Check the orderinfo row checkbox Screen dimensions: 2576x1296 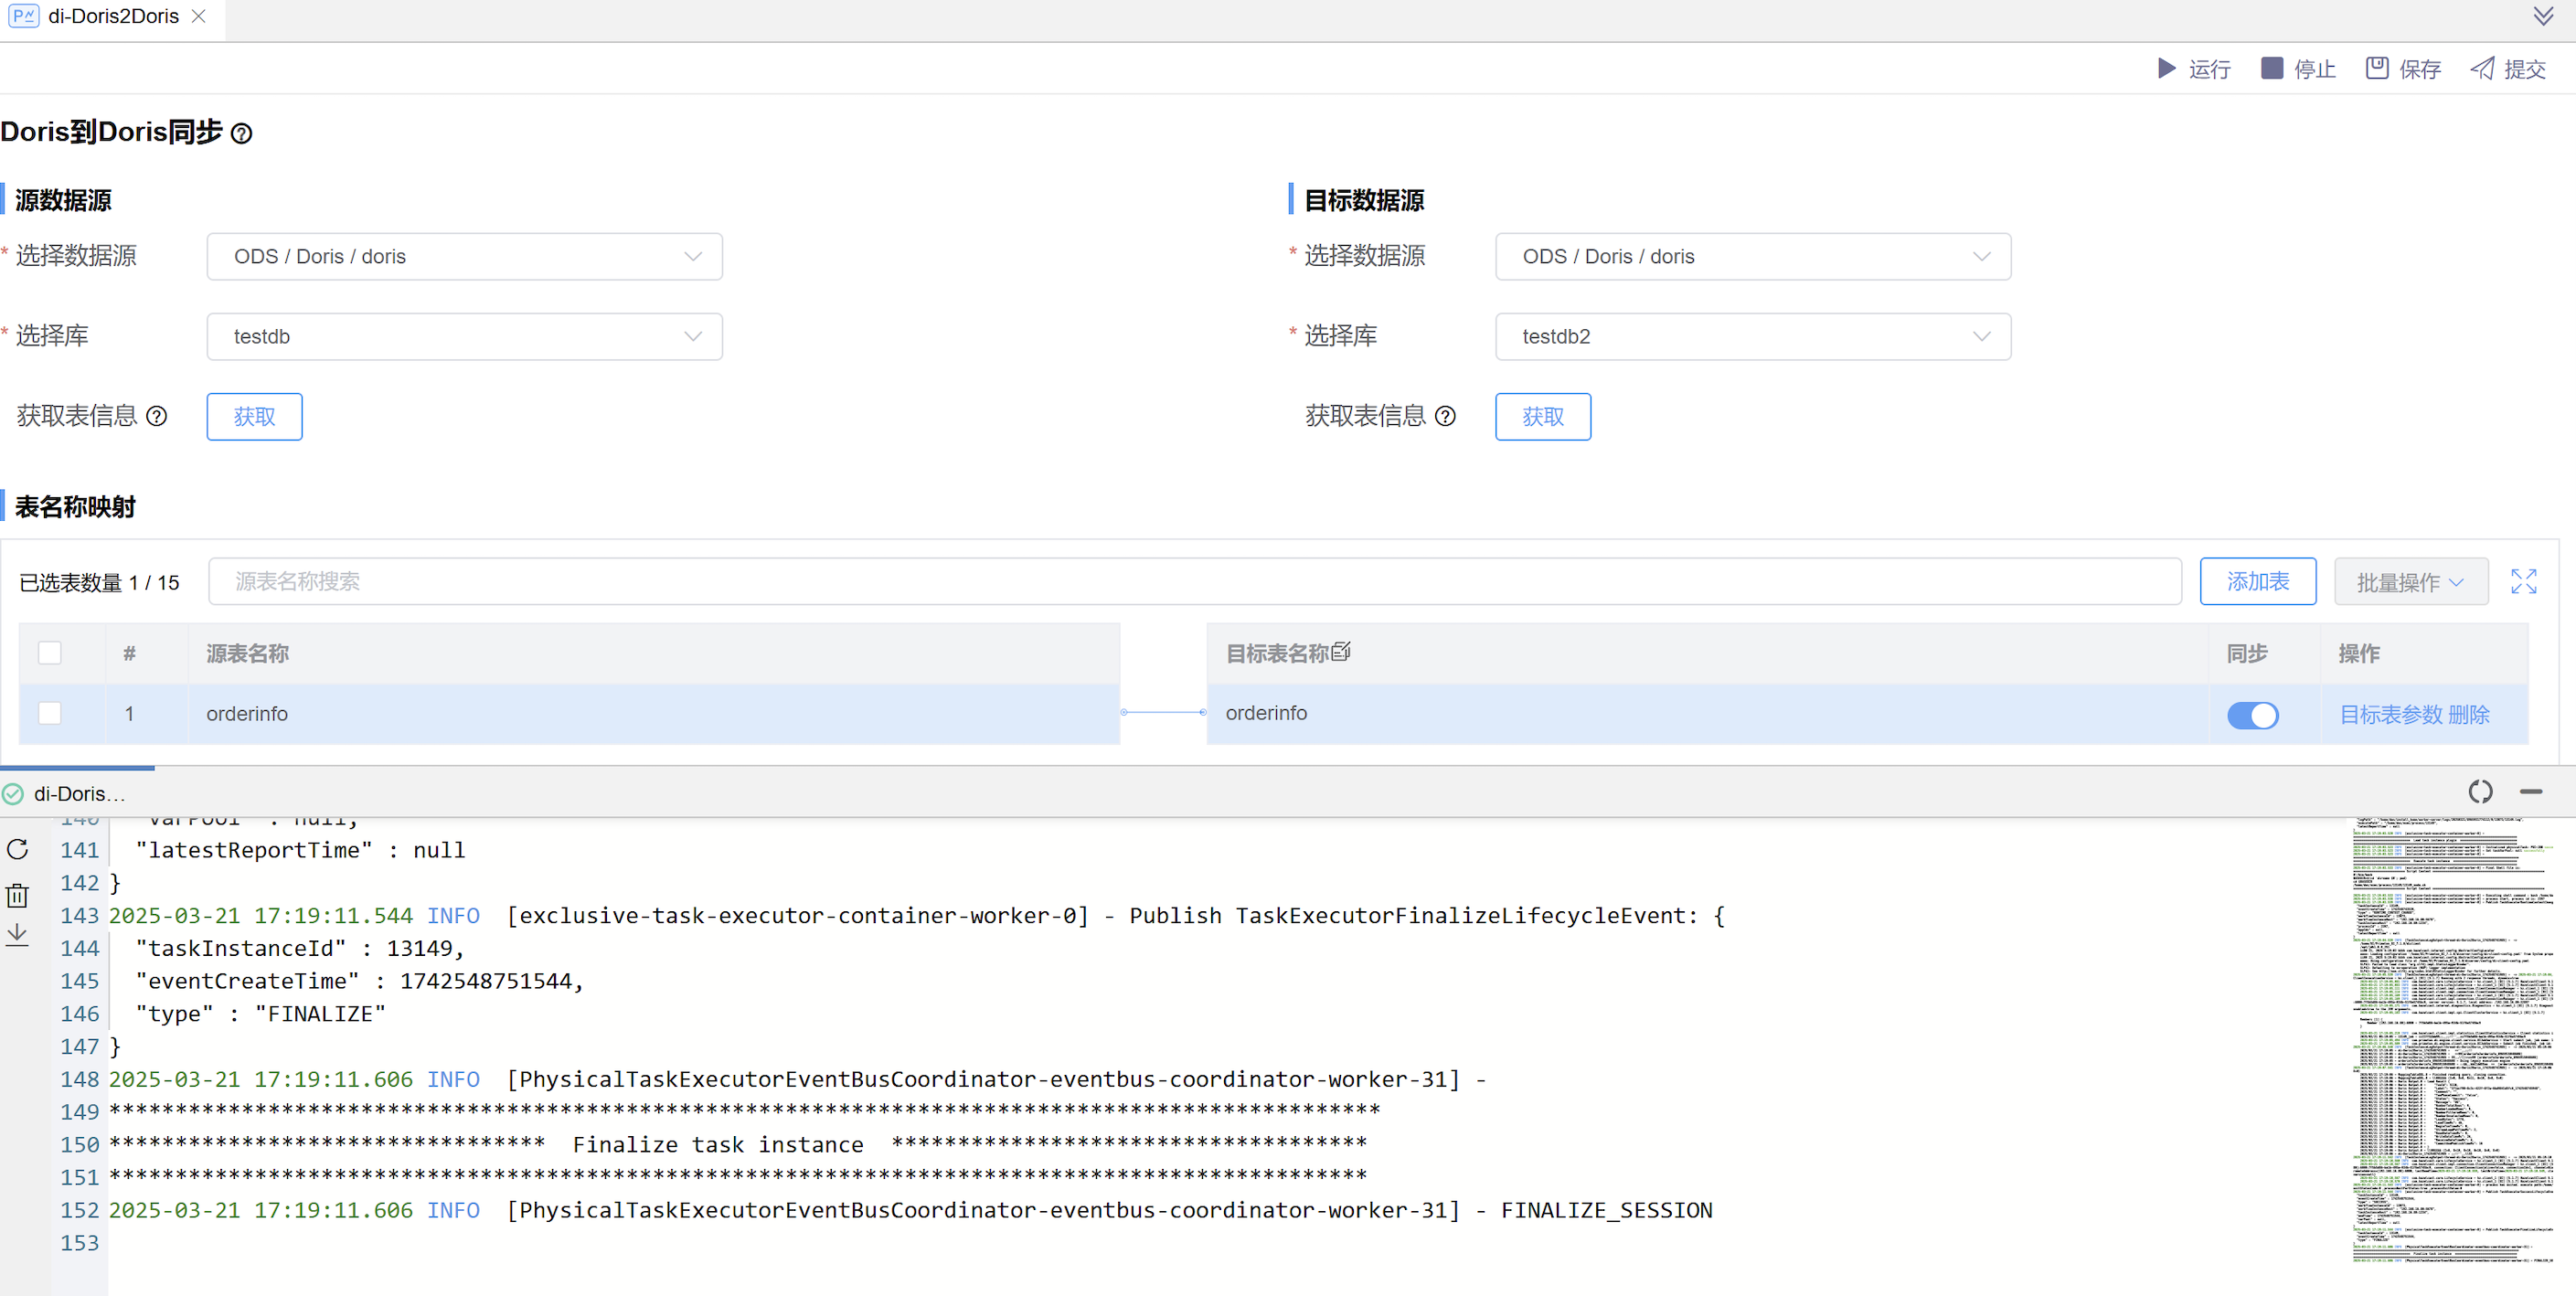pos(50,713)
